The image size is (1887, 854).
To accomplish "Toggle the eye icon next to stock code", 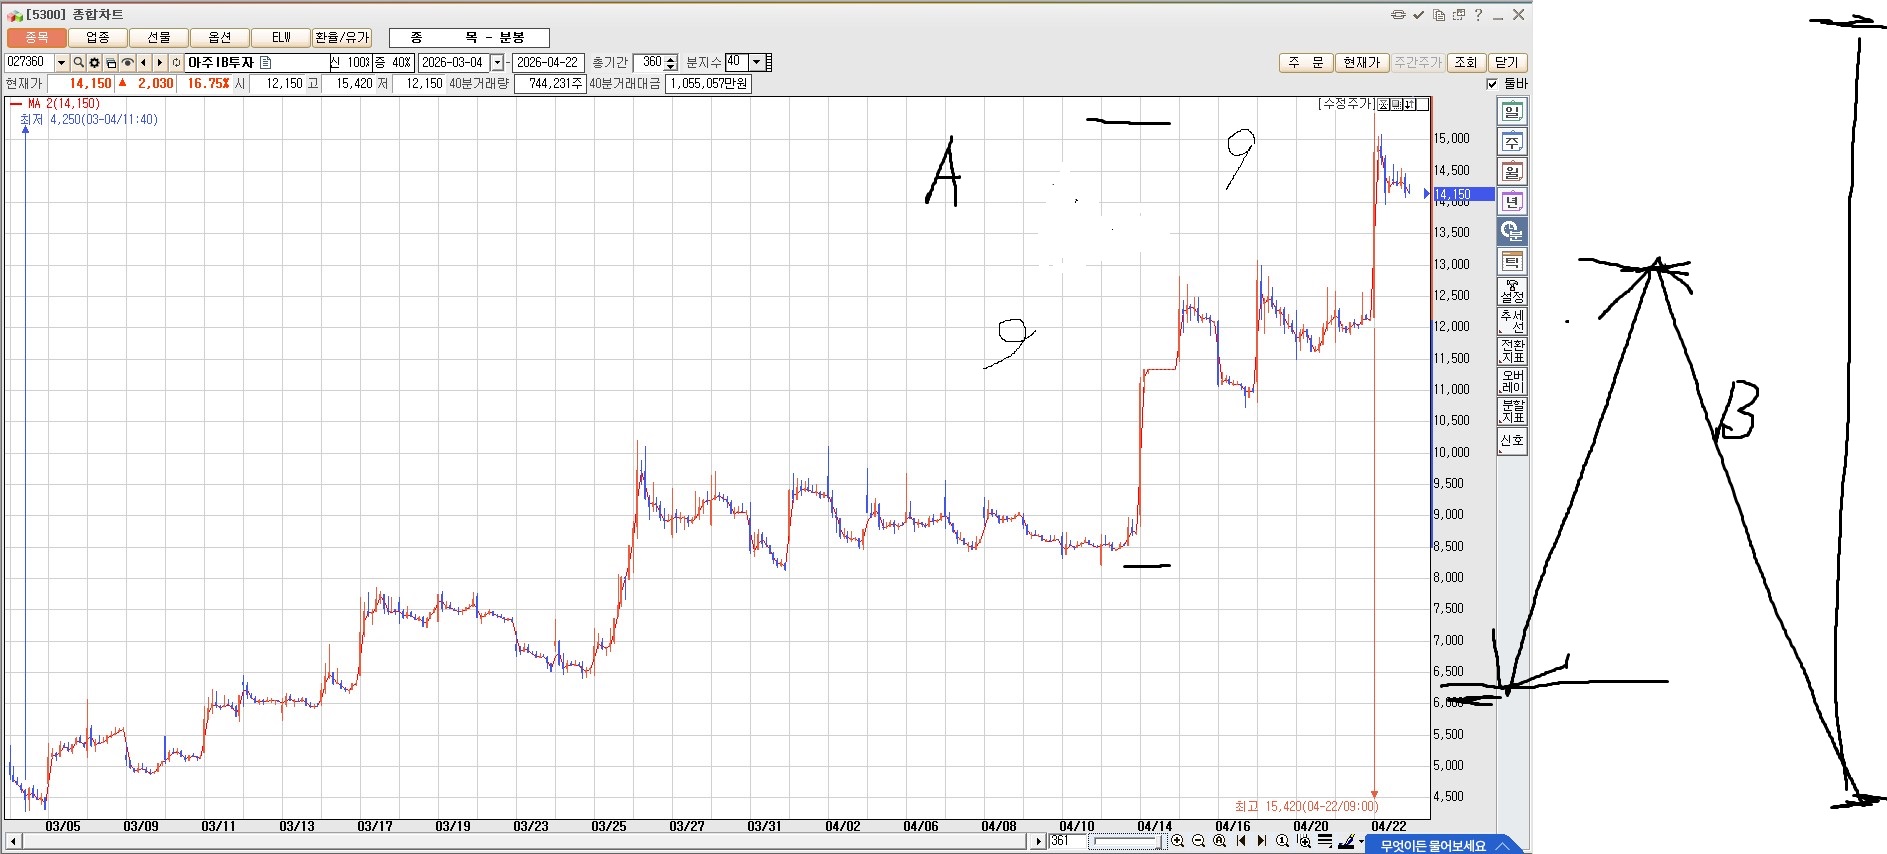I will [x=127, y=63].
